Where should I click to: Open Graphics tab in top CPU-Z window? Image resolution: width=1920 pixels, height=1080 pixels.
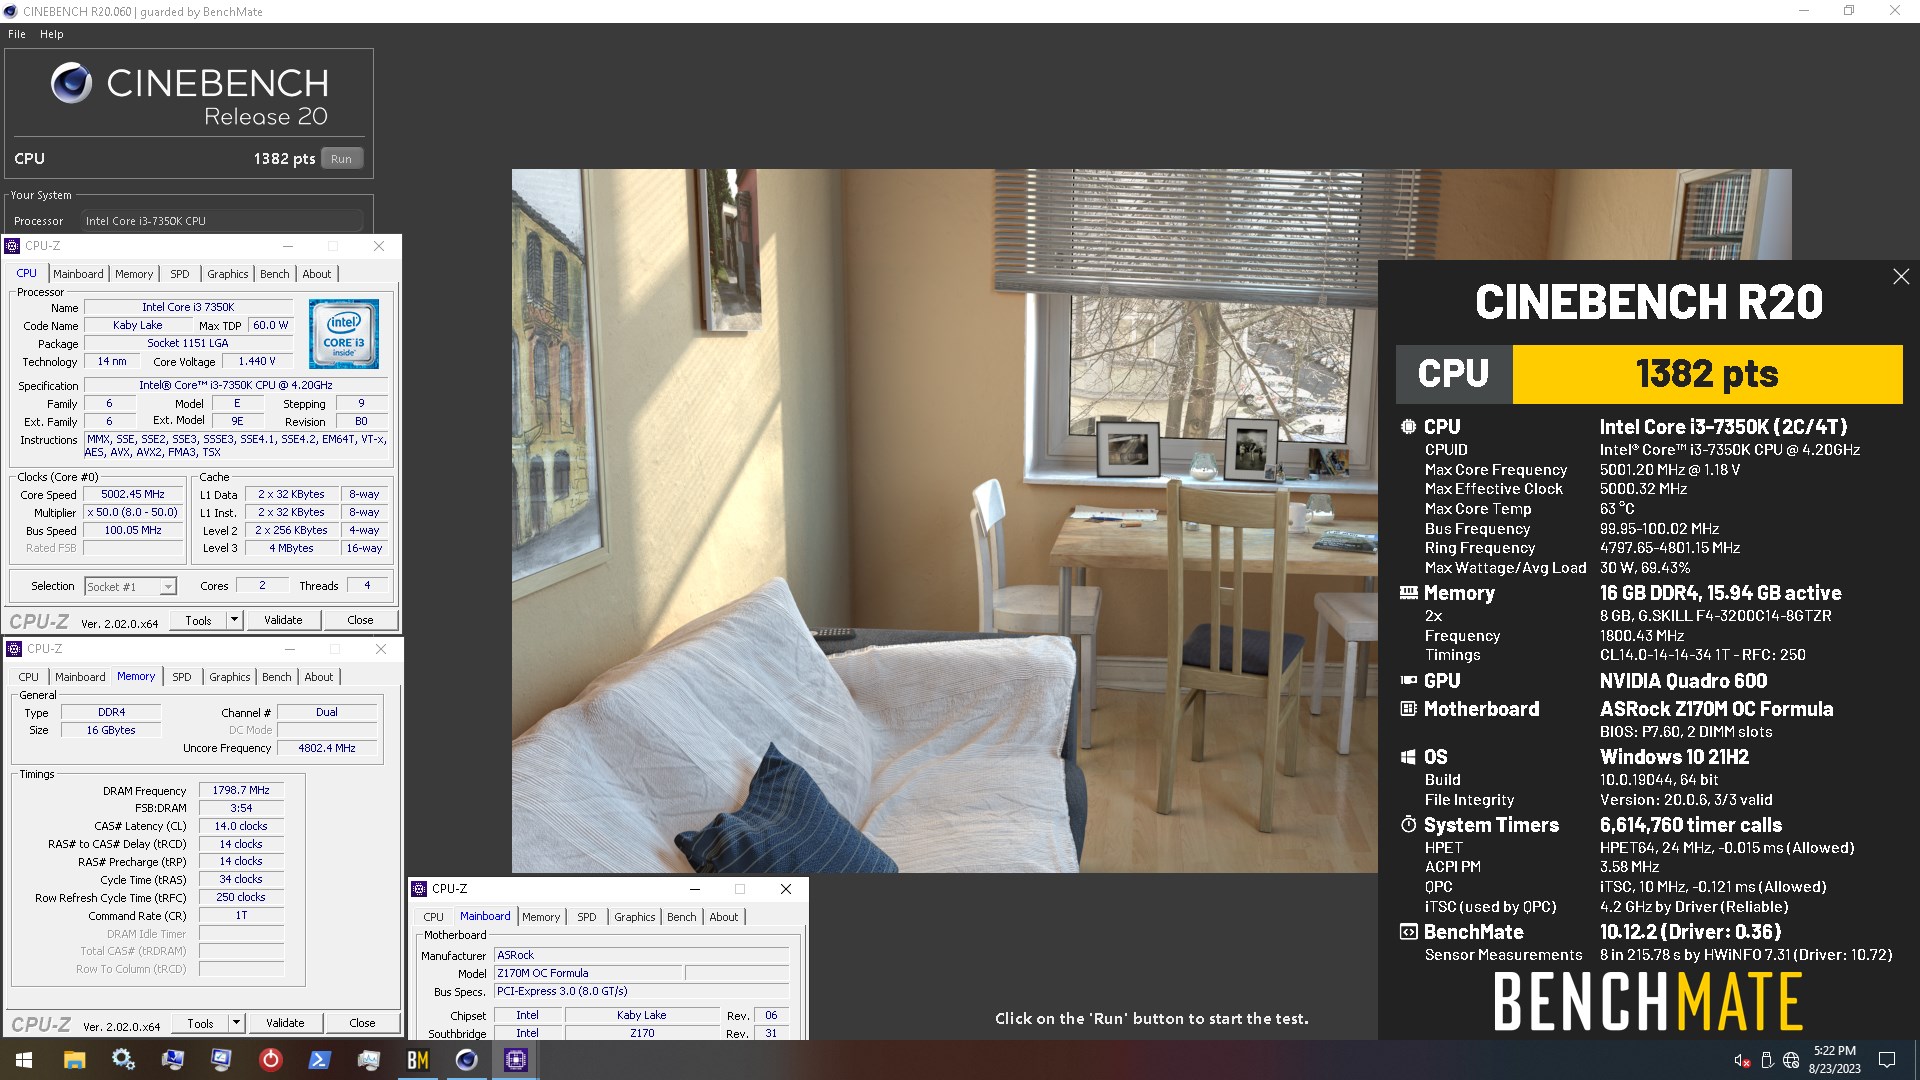pyautogui.click(x=228, y=274)
